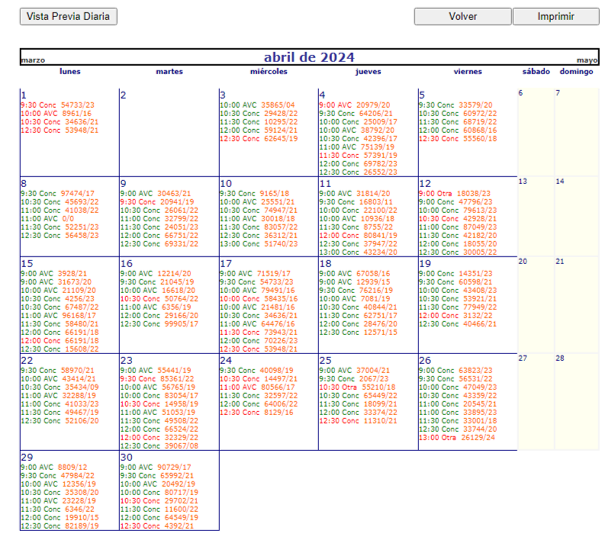Image resolution: width=613 pixels, height=533 pixels.
Task: Open case 35865/04 on April 3
Action: [x=278, y=105]
